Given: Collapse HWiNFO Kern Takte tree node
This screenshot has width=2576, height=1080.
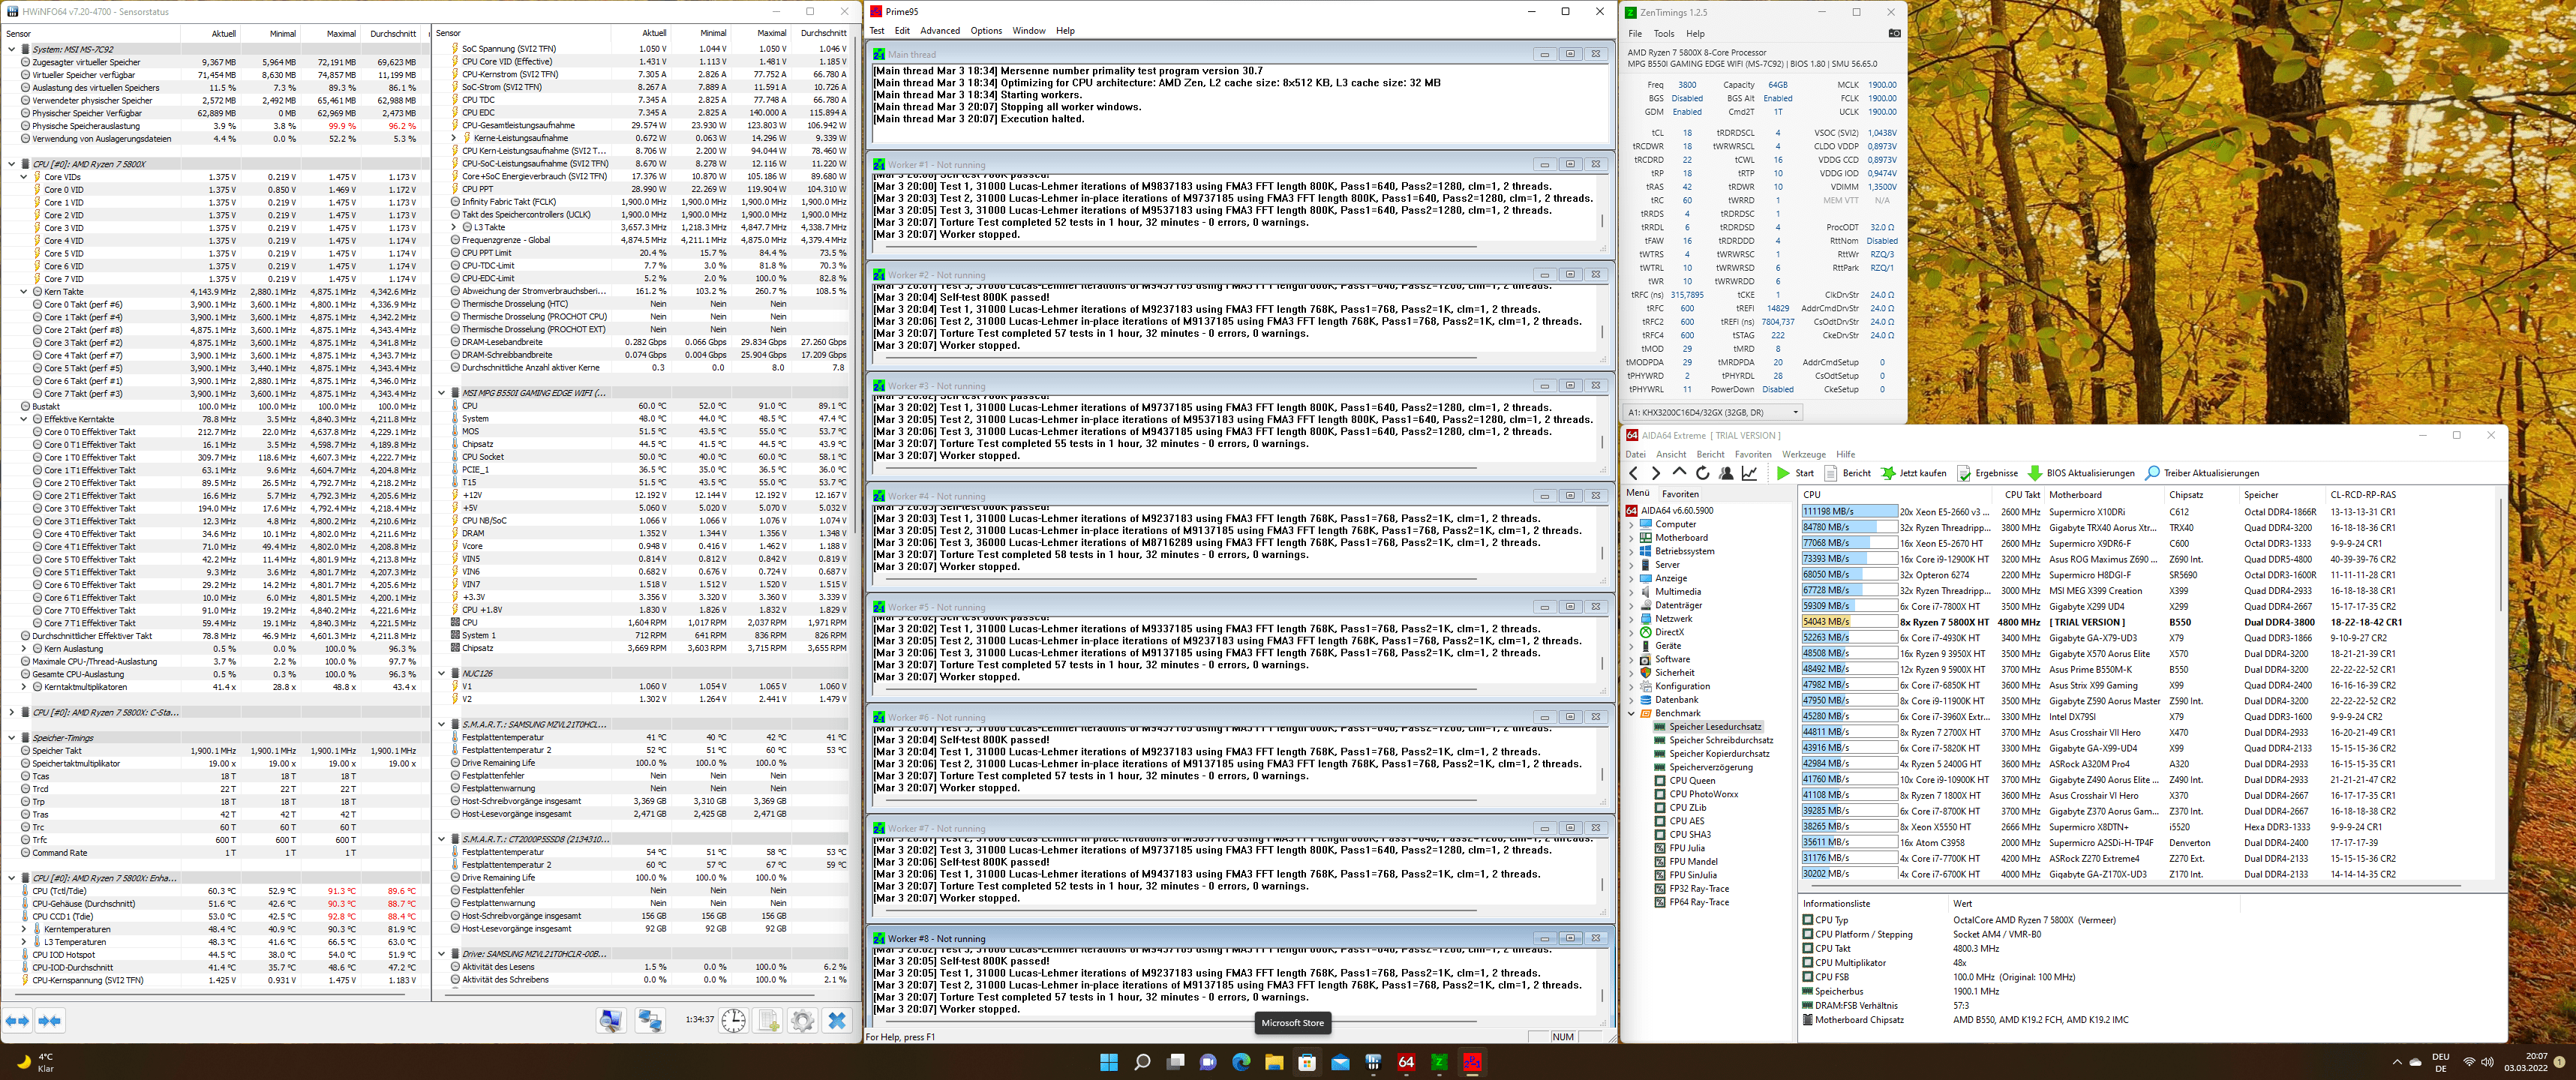Looking at the screenshot, I should point(24,292).
